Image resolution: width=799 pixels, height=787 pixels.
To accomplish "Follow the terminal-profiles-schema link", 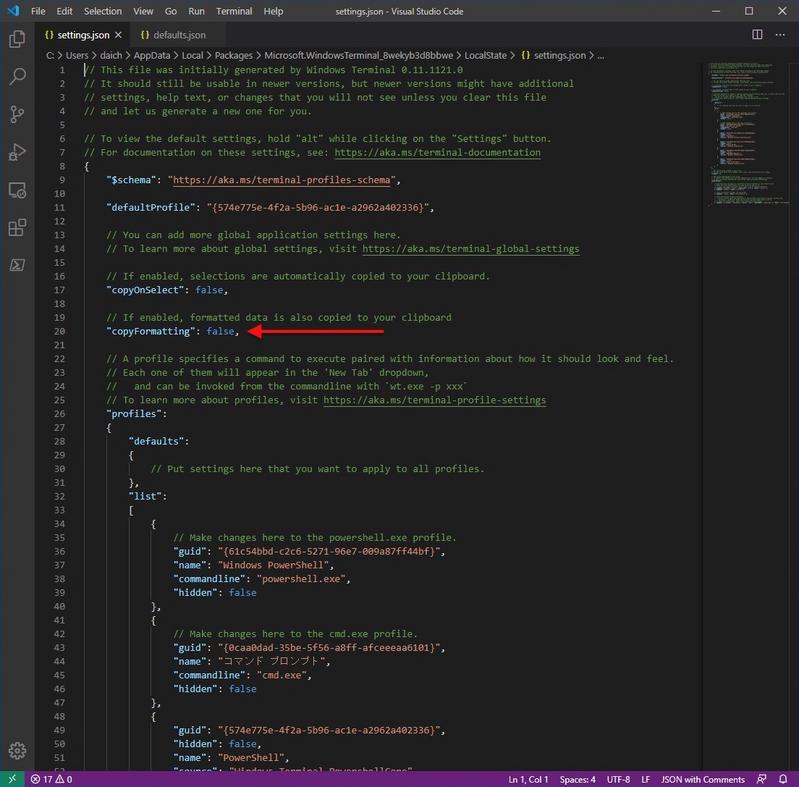I will 282,180.
